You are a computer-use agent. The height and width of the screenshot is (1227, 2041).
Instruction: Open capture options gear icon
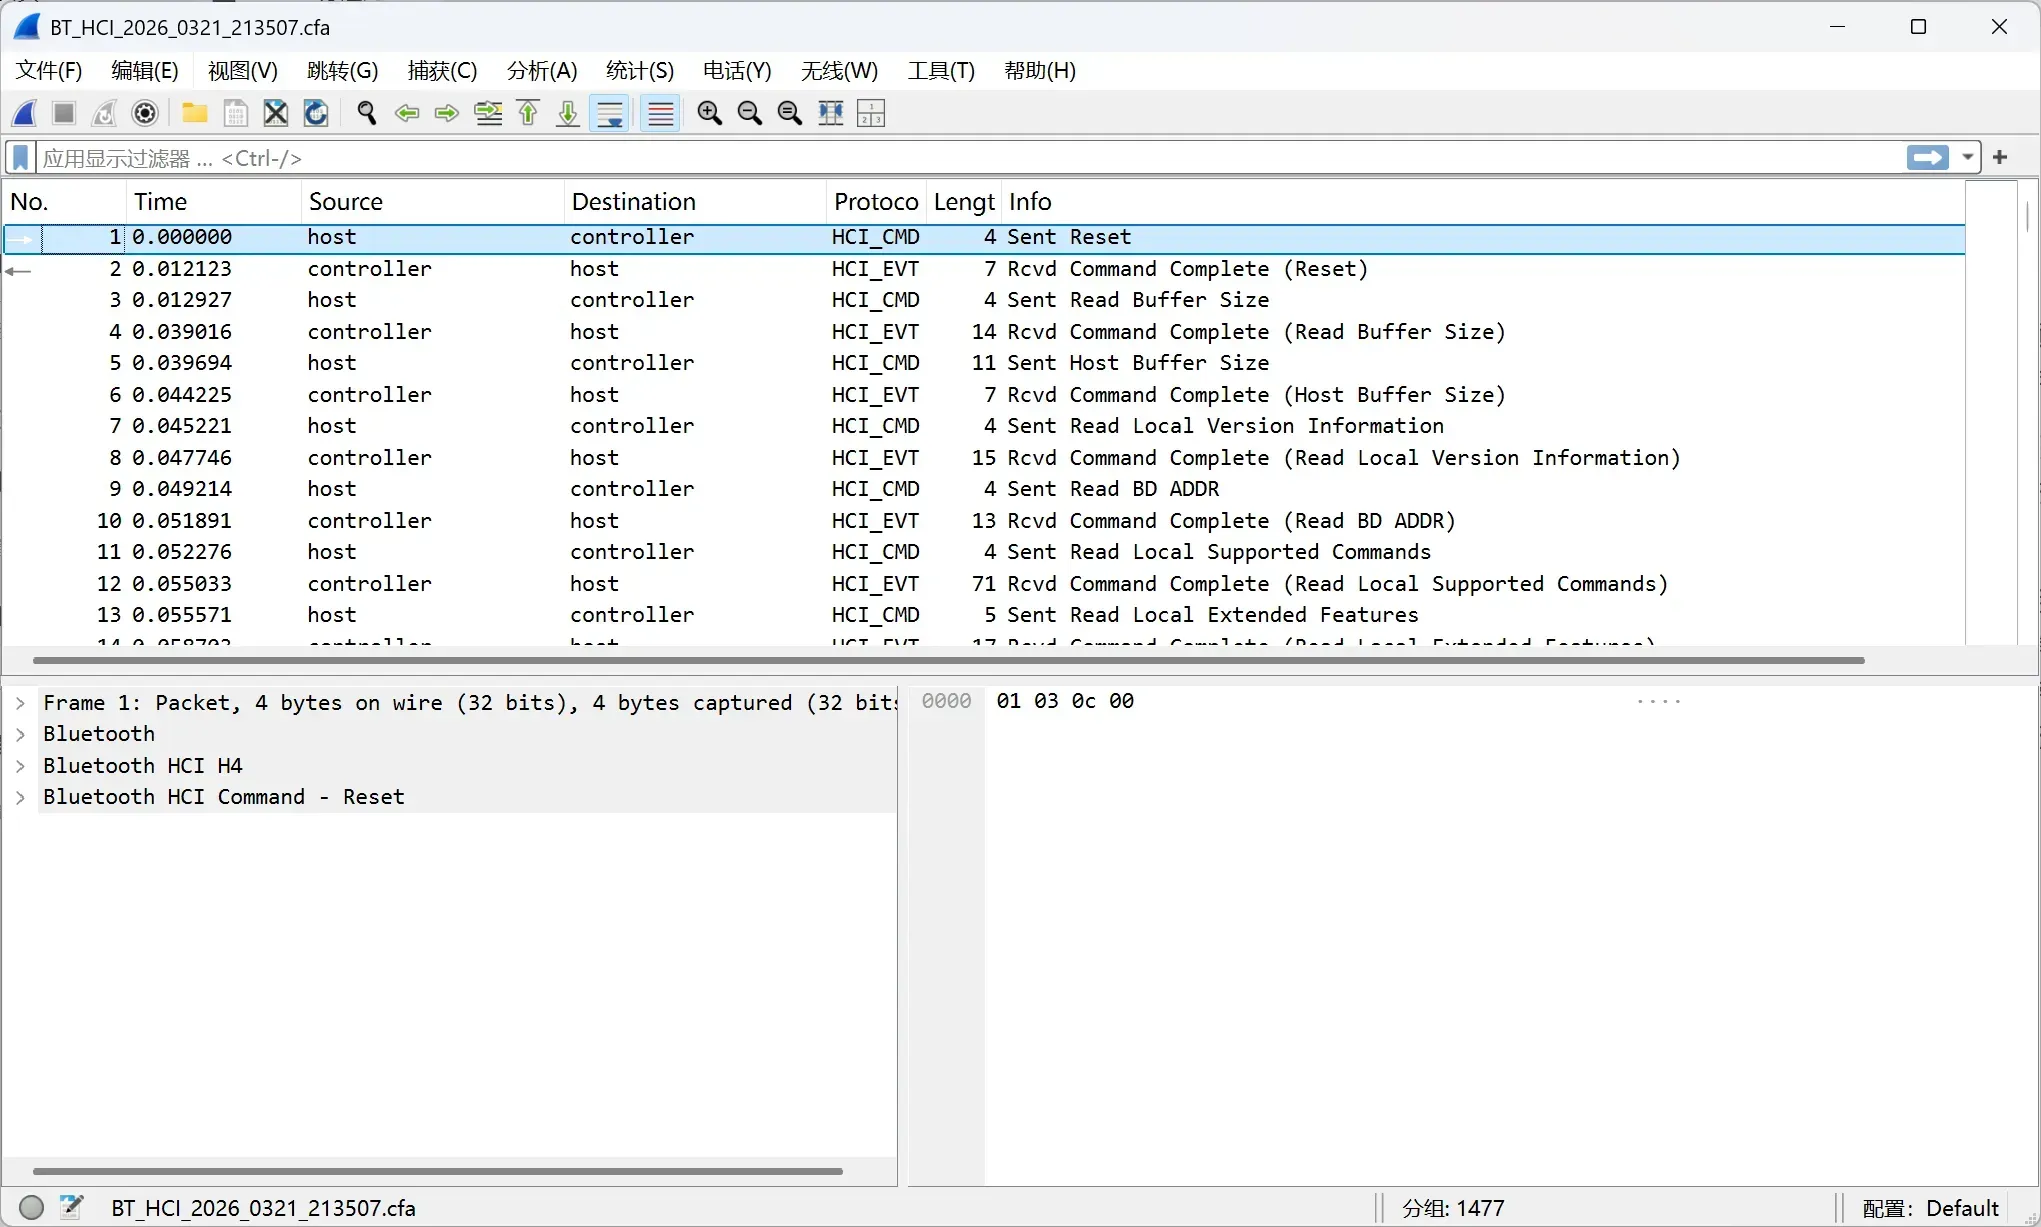tap(145, 113)
